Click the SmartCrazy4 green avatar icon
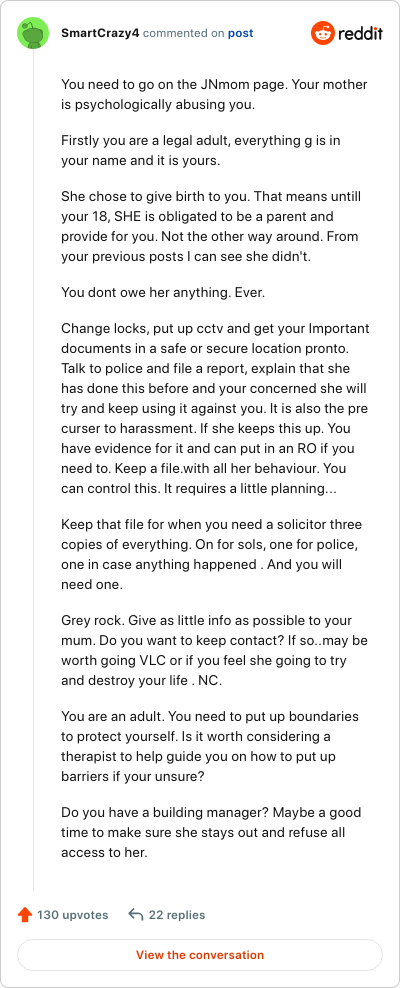The height and width of the screenshot is (988, 400). [x=33, y=33]
